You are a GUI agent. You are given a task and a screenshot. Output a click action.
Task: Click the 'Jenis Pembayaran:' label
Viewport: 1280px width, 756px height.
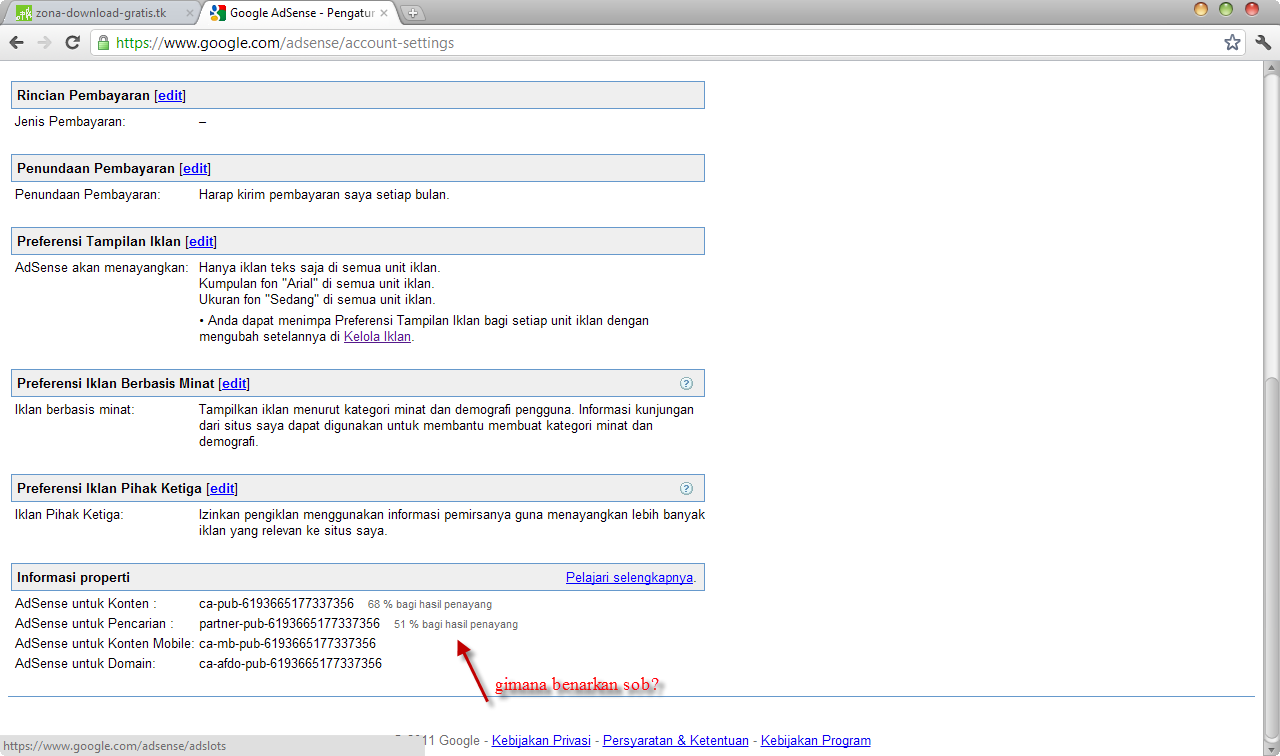coord(70,122)
